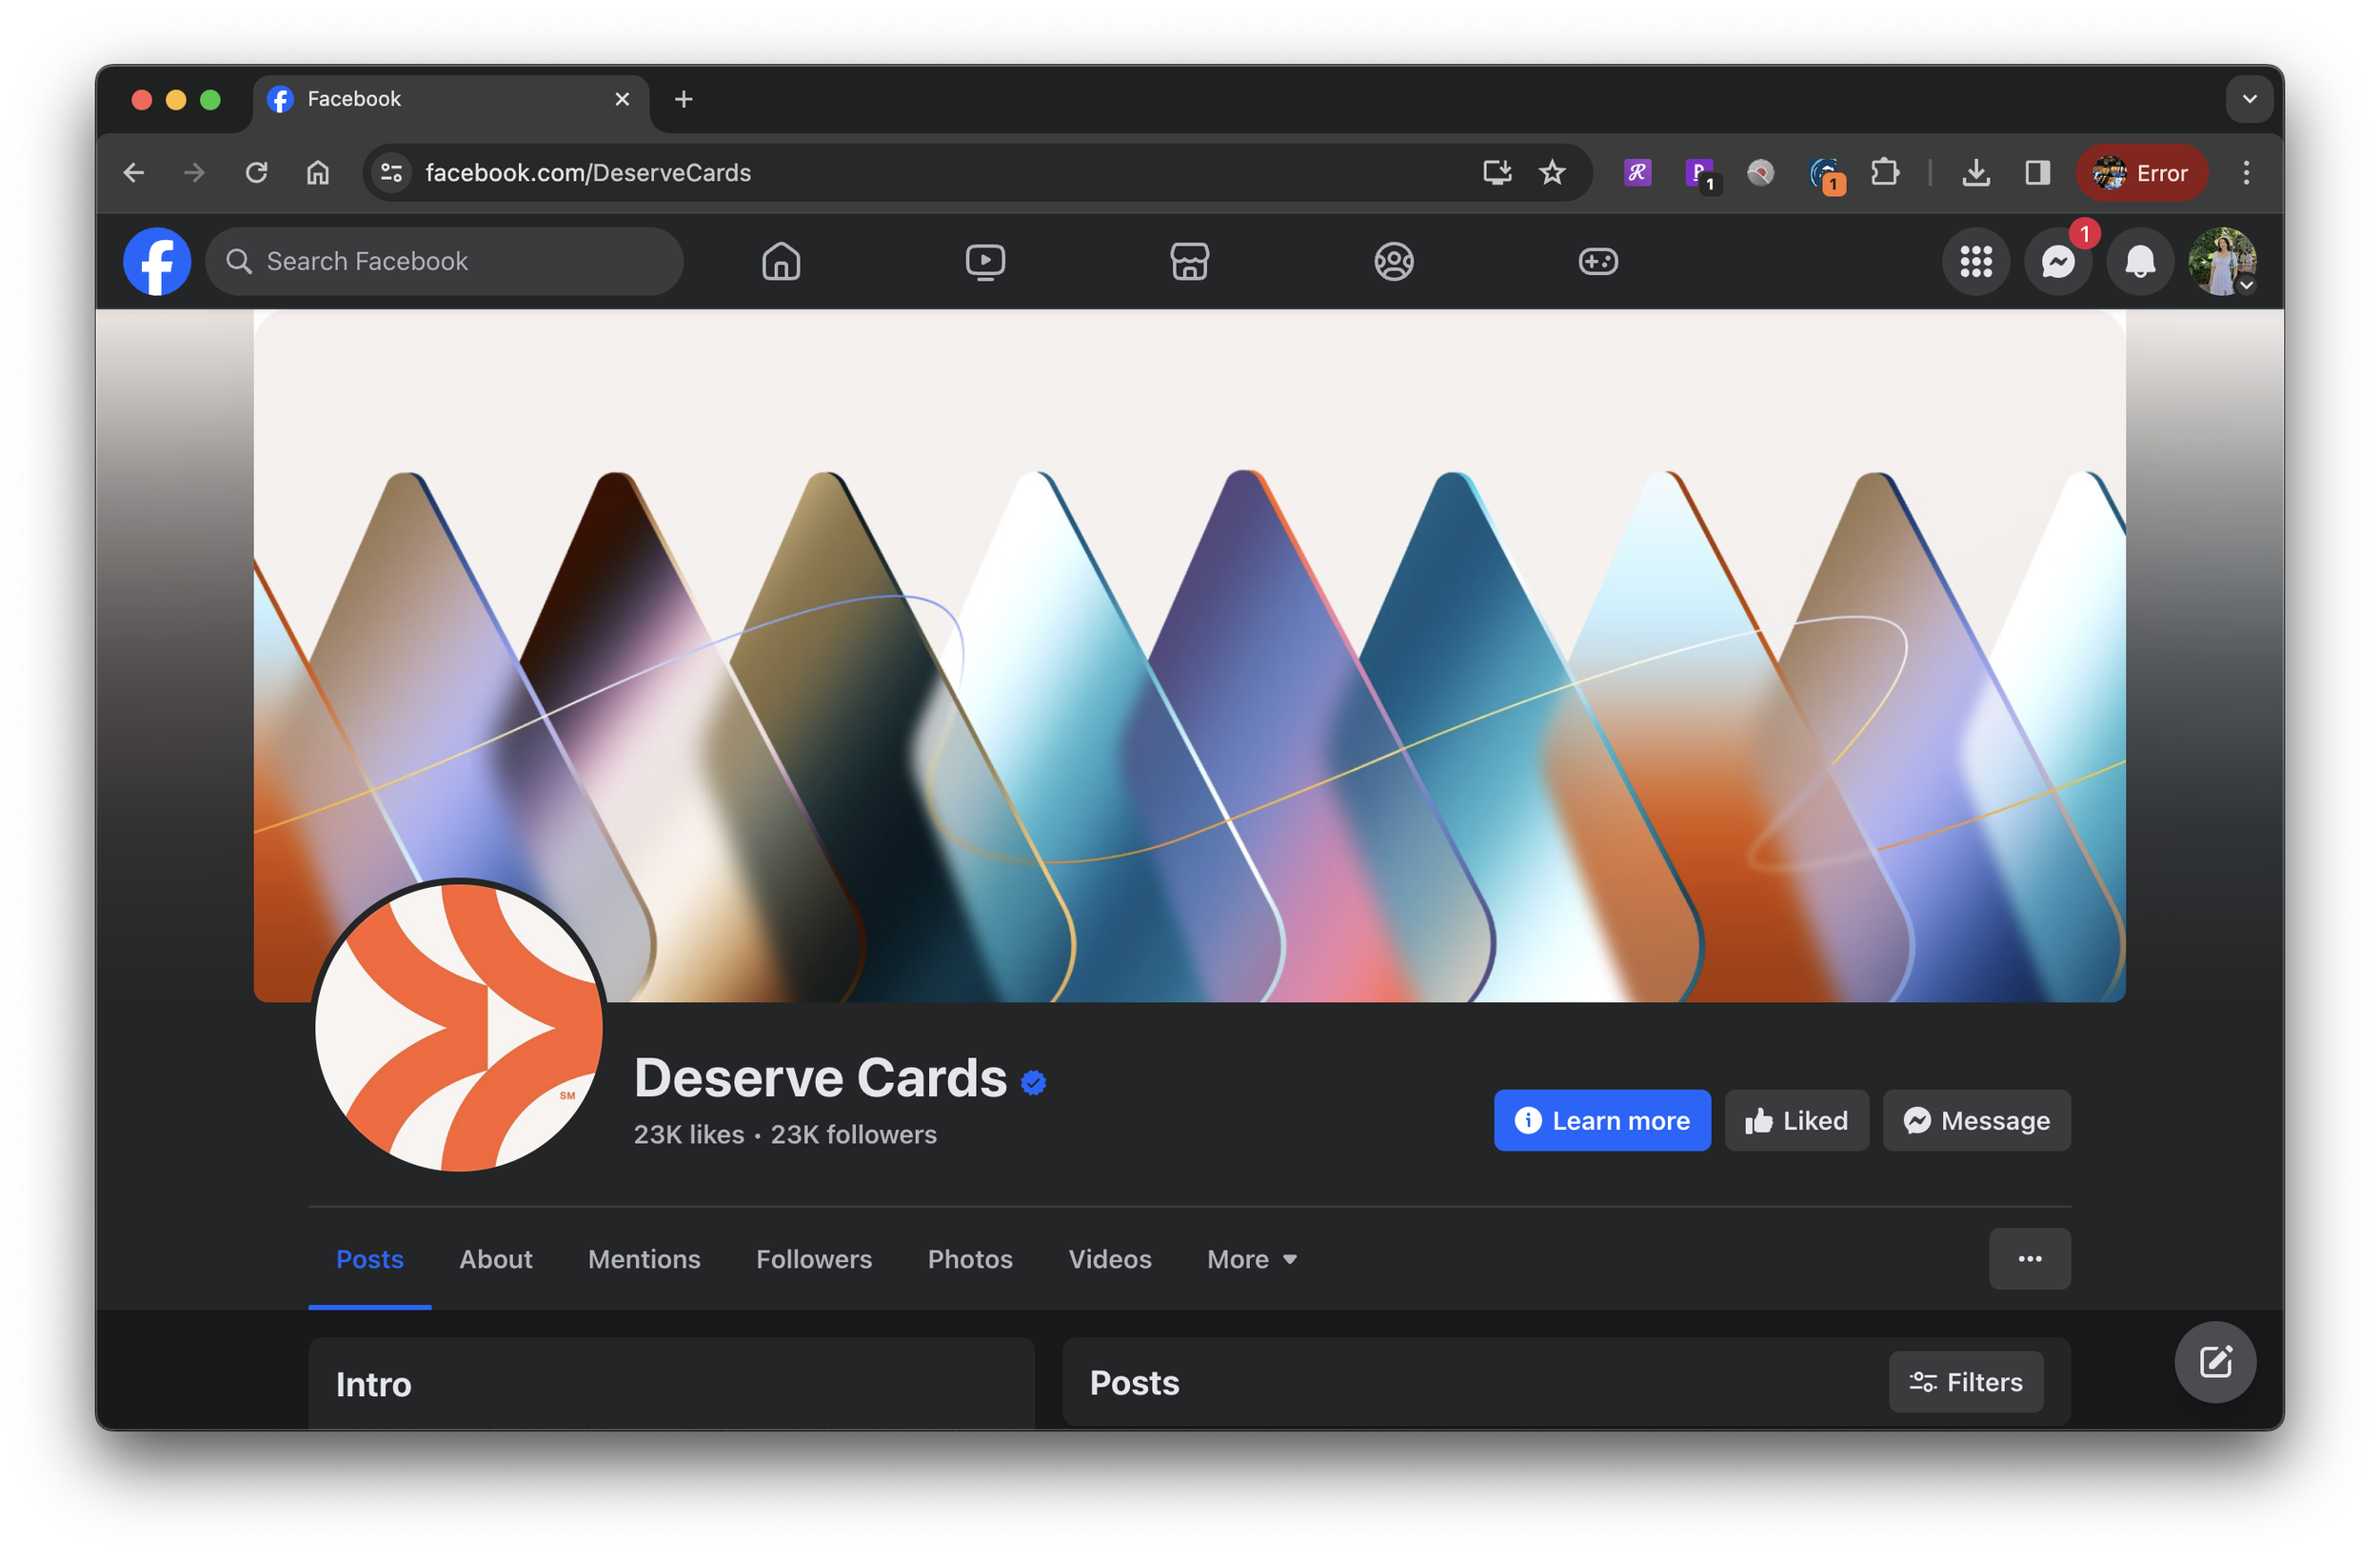Toggle the Liked button off
2380x1557 pixels.
click(x=1796, y=1120)
